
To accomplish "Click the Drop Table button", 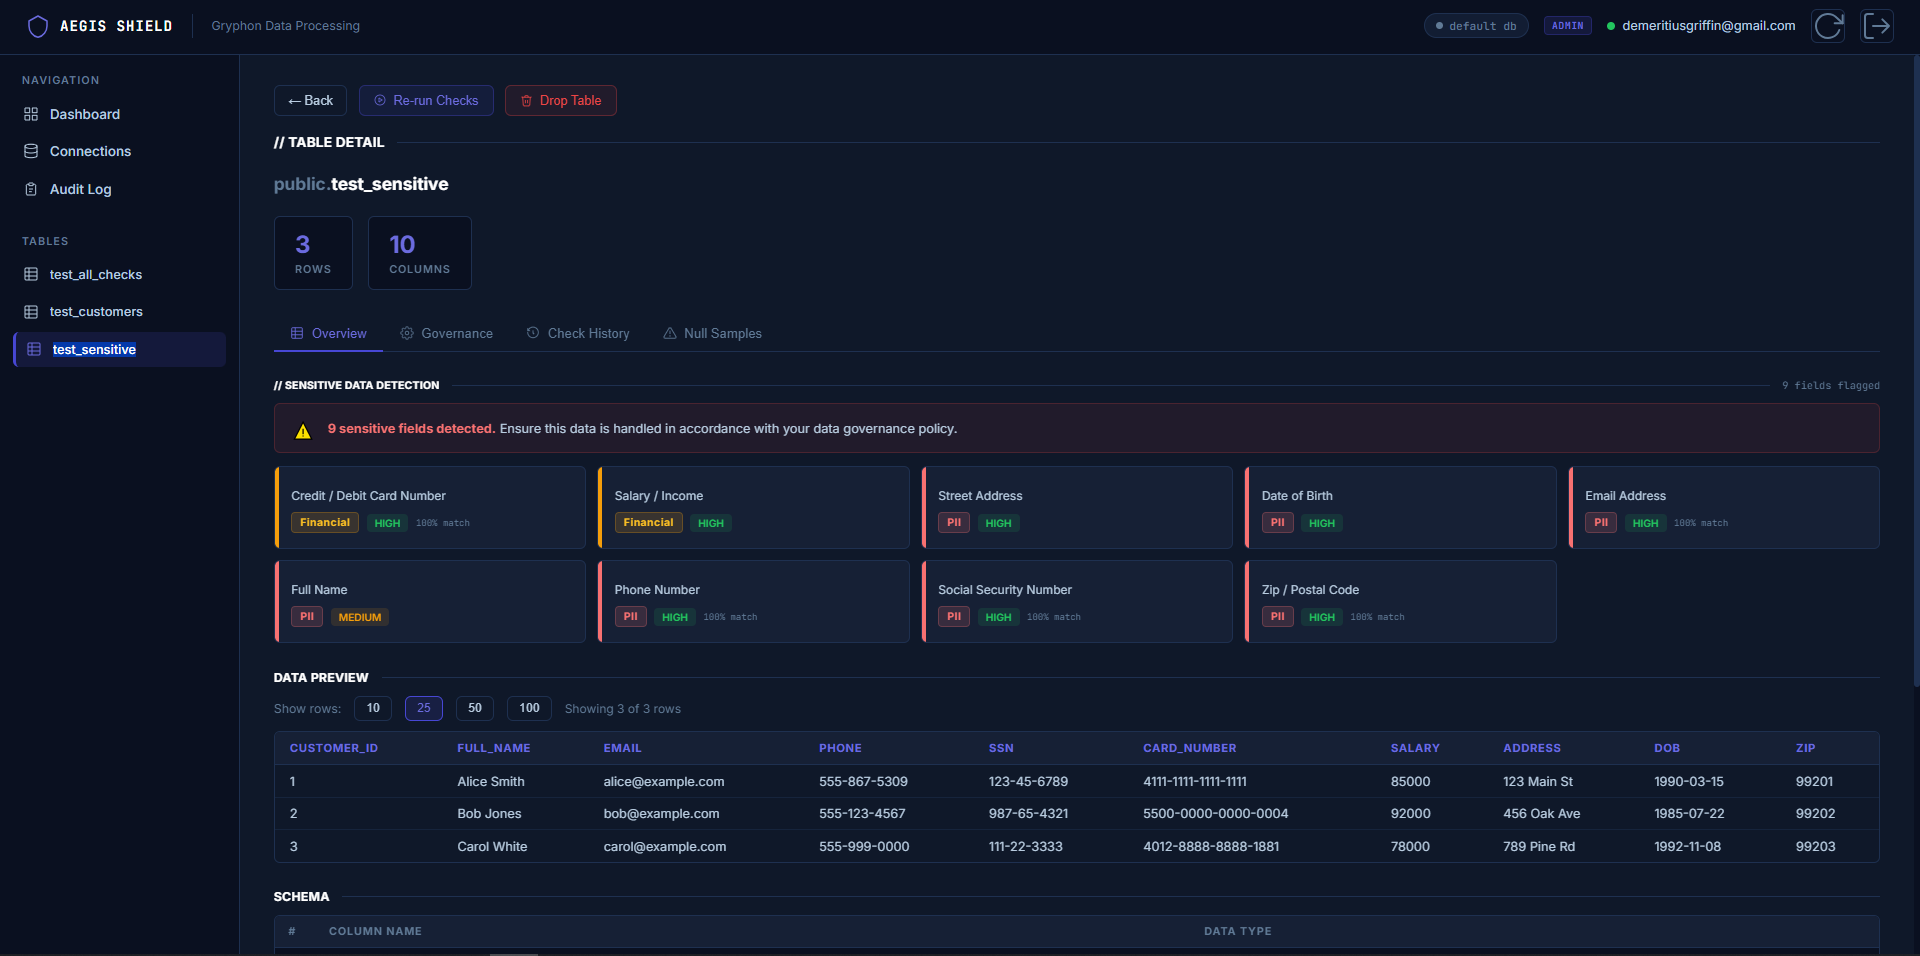I will click(560, 100).
